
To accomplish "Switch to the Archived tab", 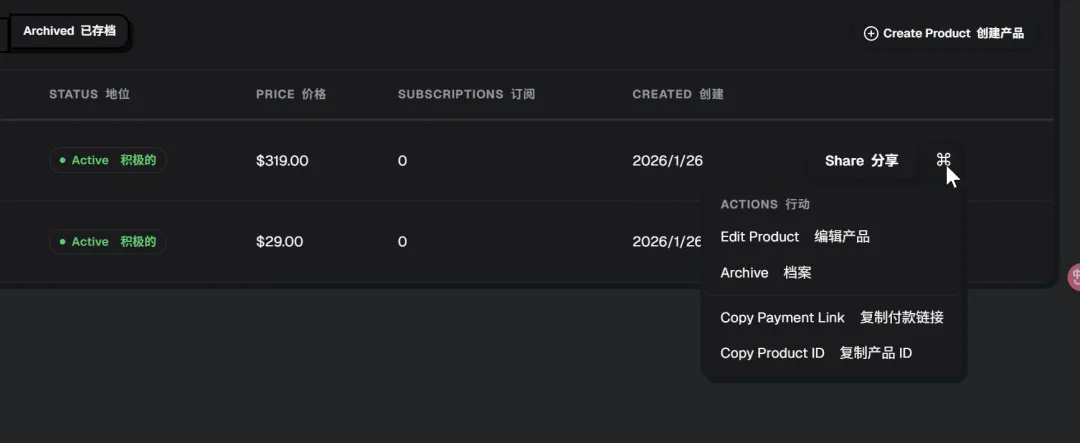I will pos(69,31).
